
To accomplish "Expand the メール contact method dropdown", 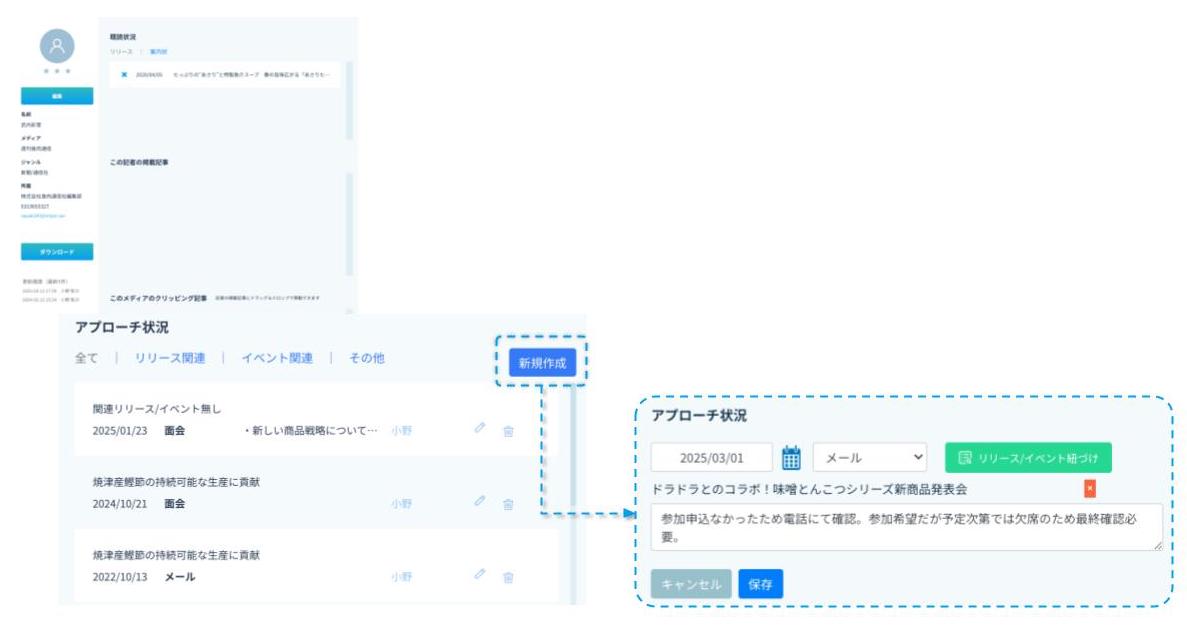I will pyautogui.click(x=870, y=458).
